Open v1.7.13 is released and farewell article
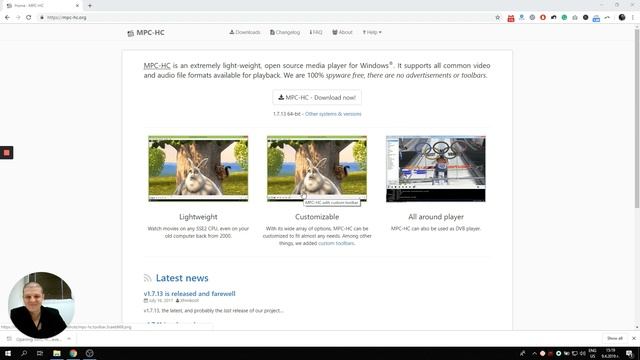This screenshot has height=360, width=640. [x=189, y=293]
